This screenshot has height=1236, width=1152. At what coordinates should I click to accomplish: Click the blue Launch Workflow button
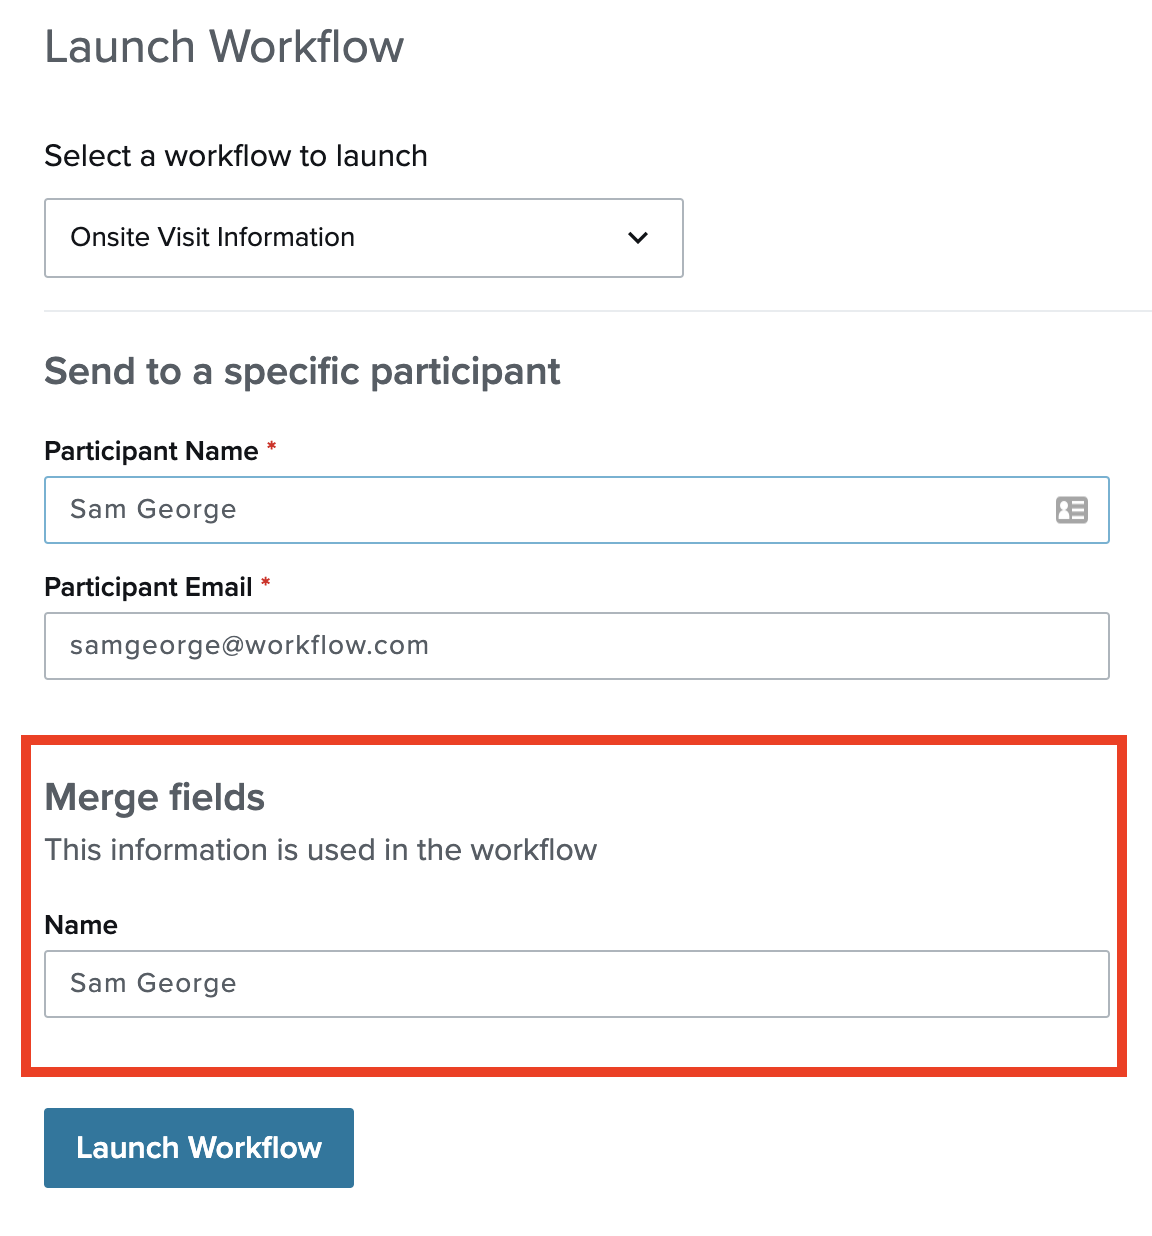(199, 1148)
